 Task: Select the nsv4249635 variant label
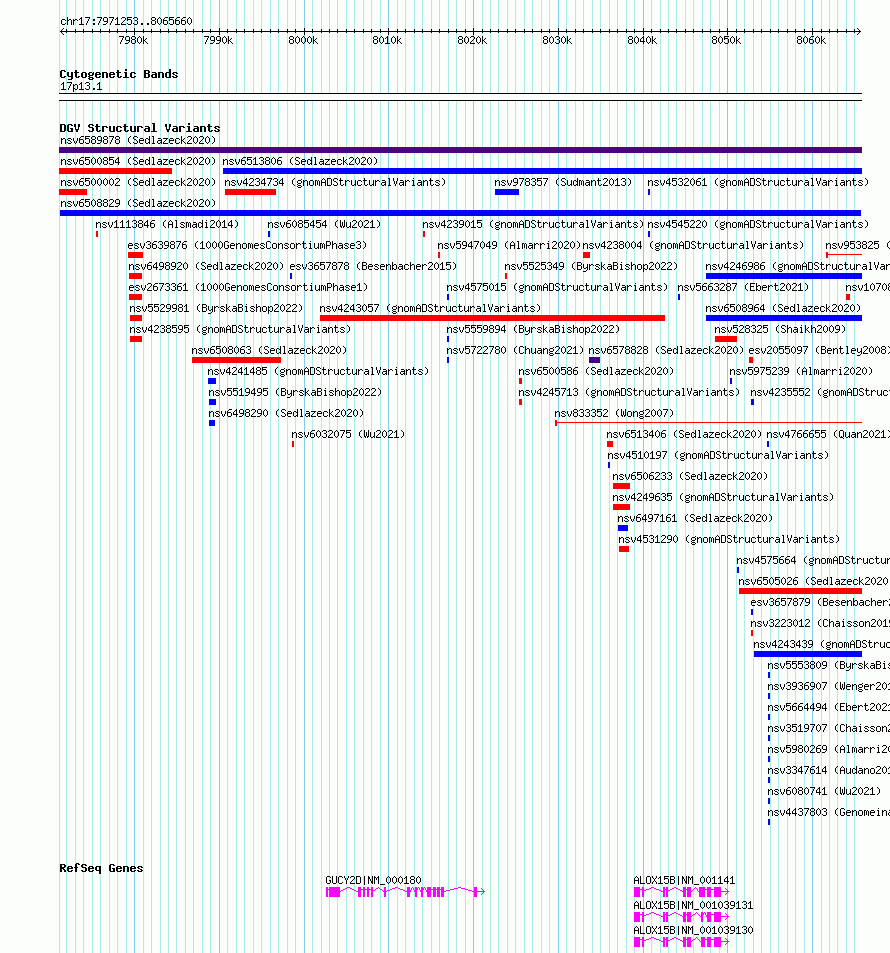coord(723,497)
